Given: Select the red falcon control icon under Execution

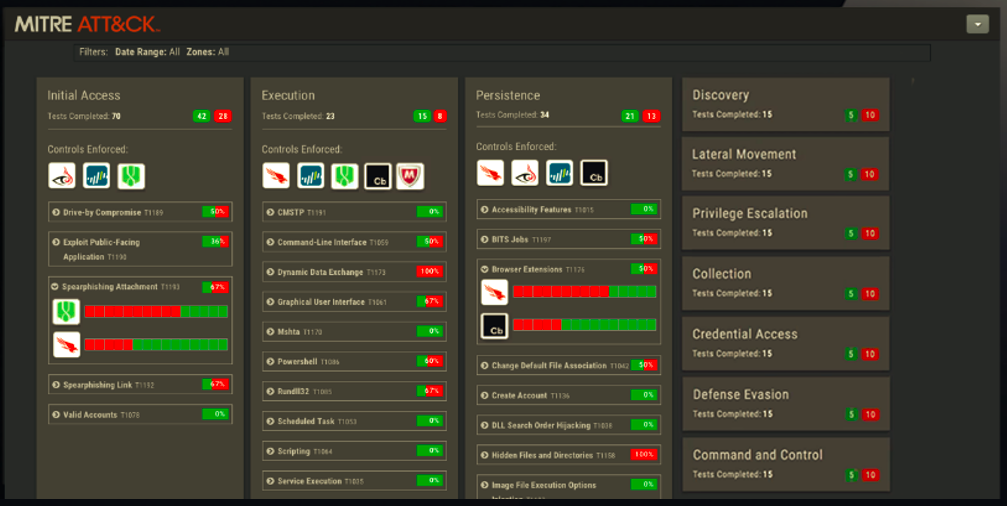Looking at the screenshot, I should 276,175.
